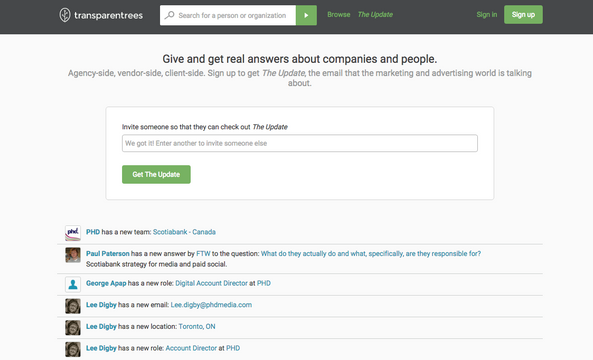Screen dimensions: 593x360
Task: Open the PHD name link in new team row
Action: point(93,232)
